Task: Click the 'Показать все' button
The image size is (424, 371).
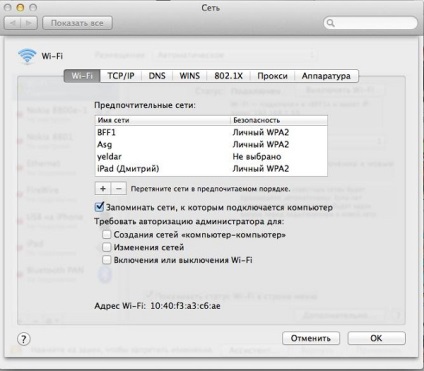Action: pyautogui.click(x=77, y=23)
